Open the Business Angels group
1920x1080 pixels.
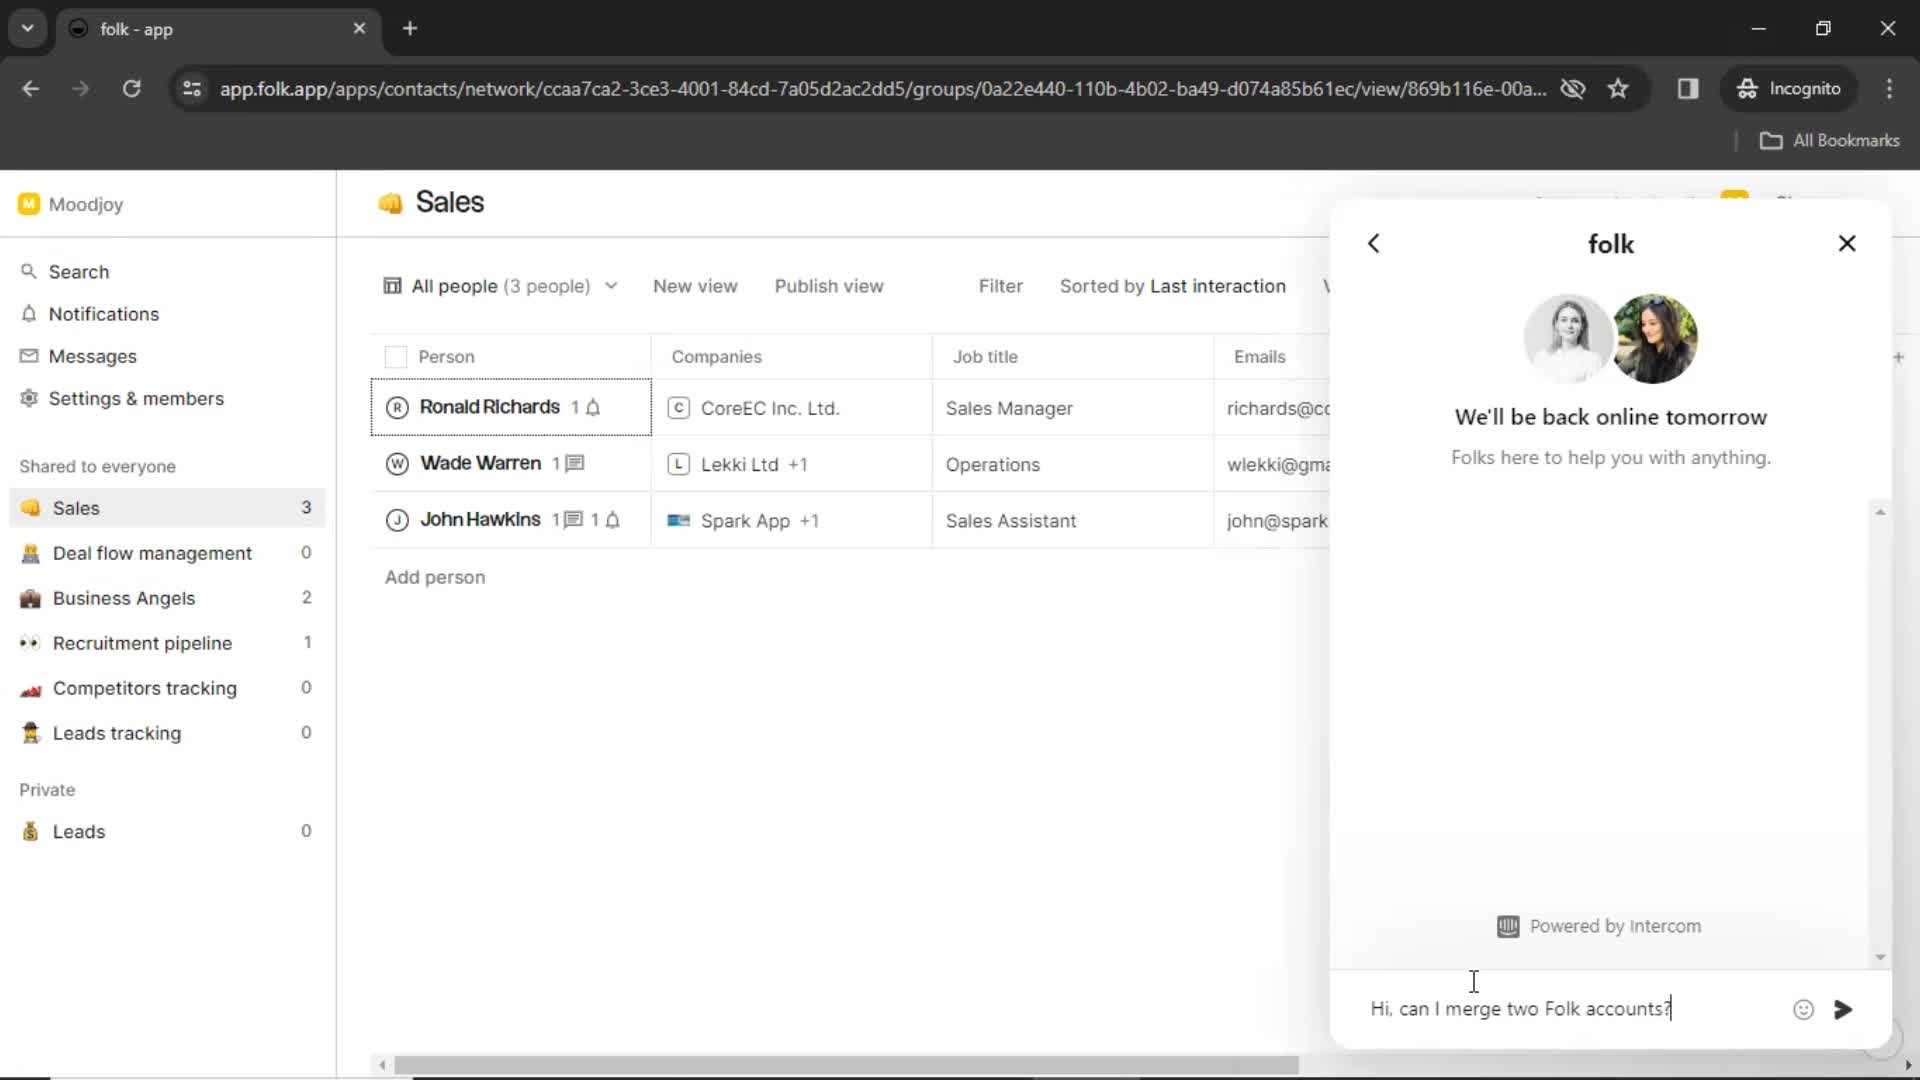coord(167,598)
